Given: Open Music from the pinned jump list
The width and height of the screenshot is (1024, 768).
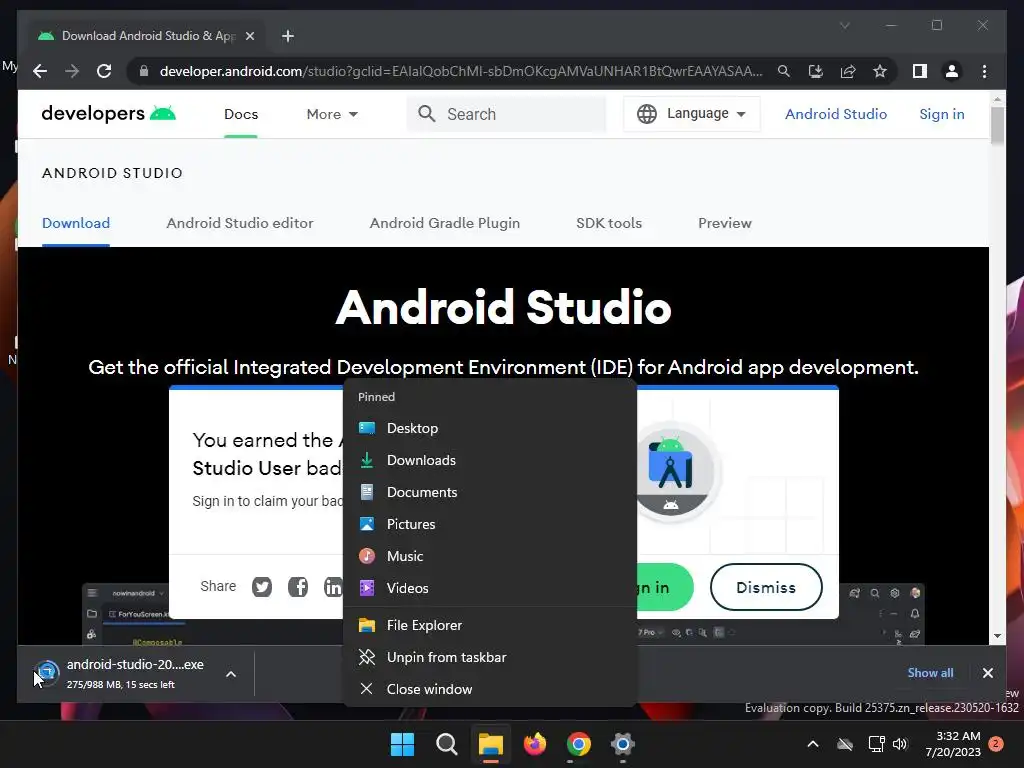Looking at the screenshot, I should (490, 556).
